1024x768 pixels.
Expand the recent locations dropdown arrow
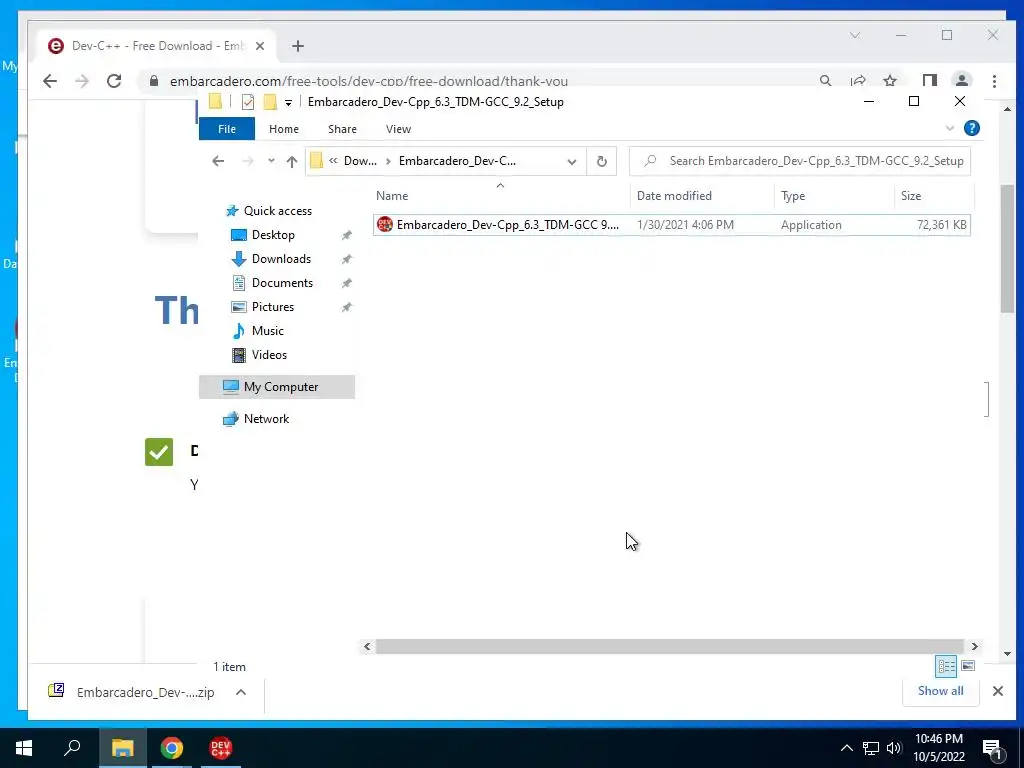click(271, 161)
